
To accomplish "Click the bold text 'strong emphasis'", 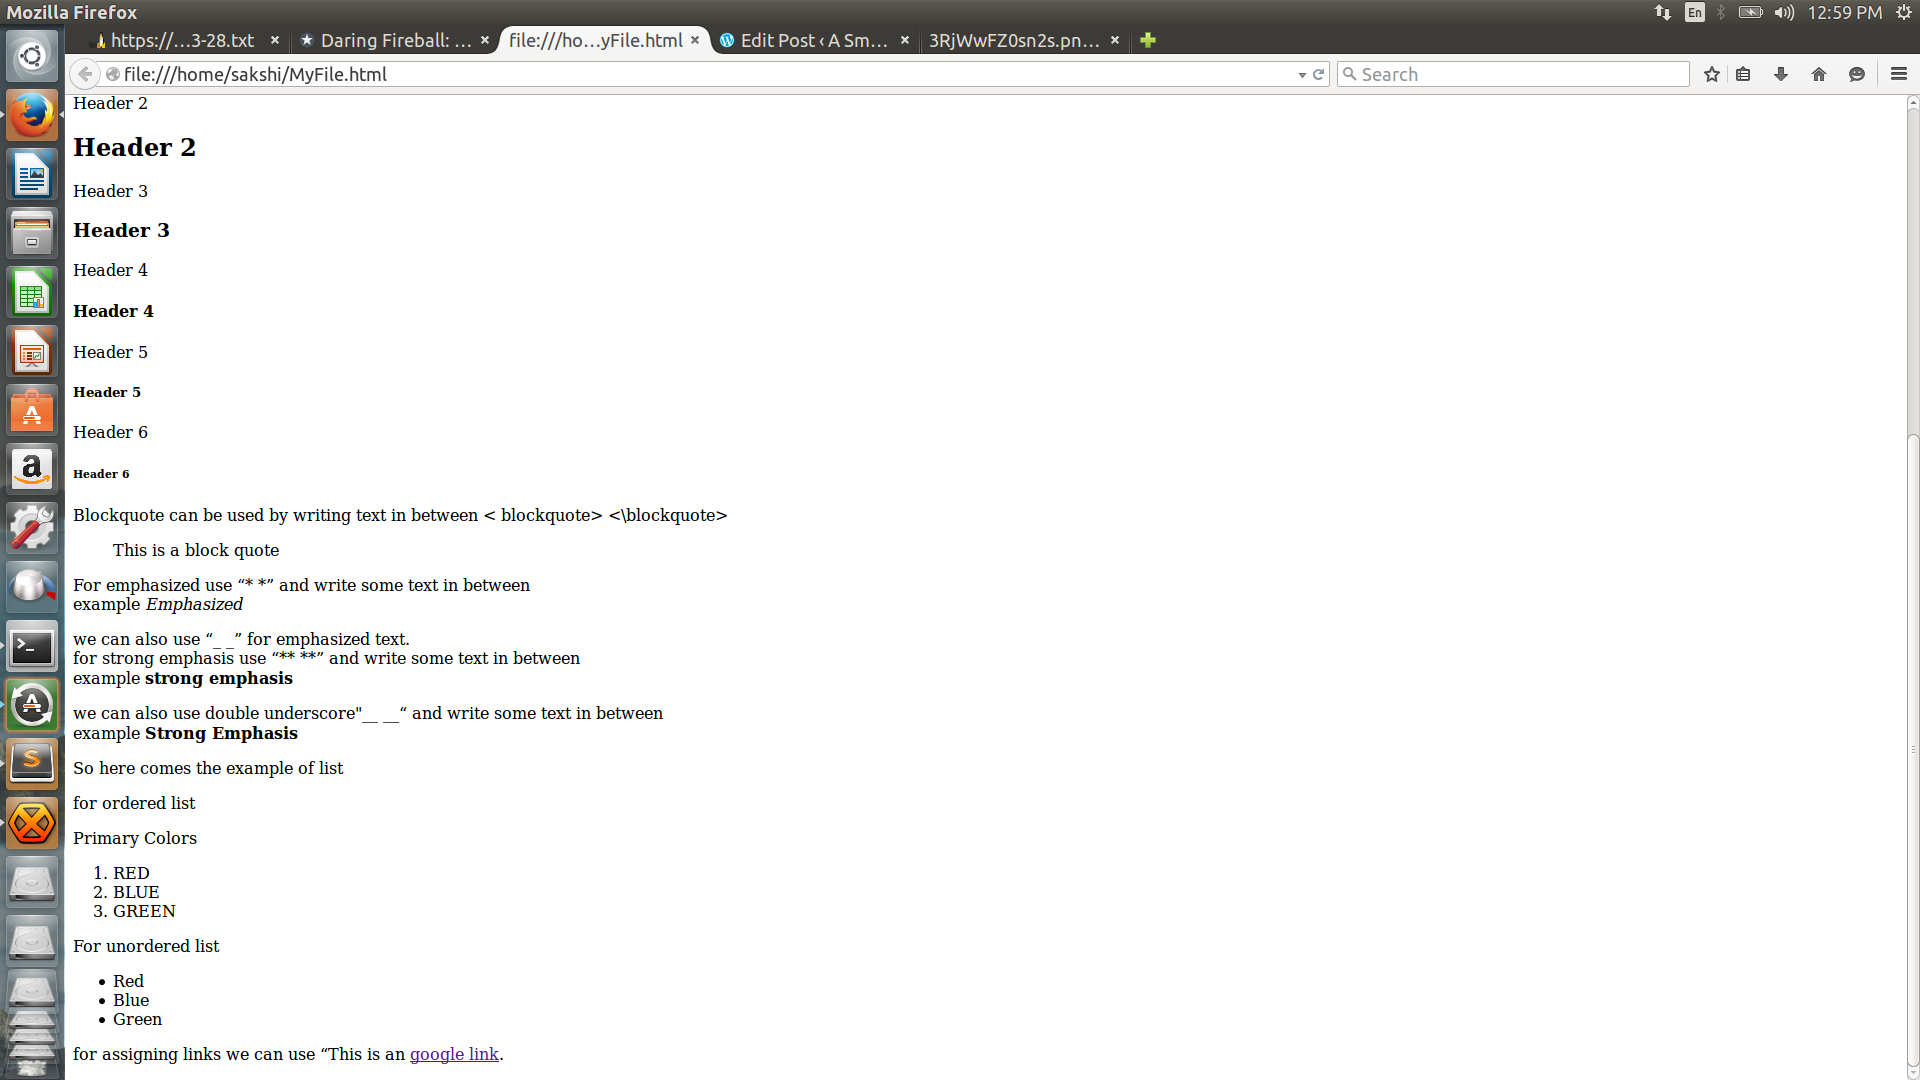I will coord(219,678).
